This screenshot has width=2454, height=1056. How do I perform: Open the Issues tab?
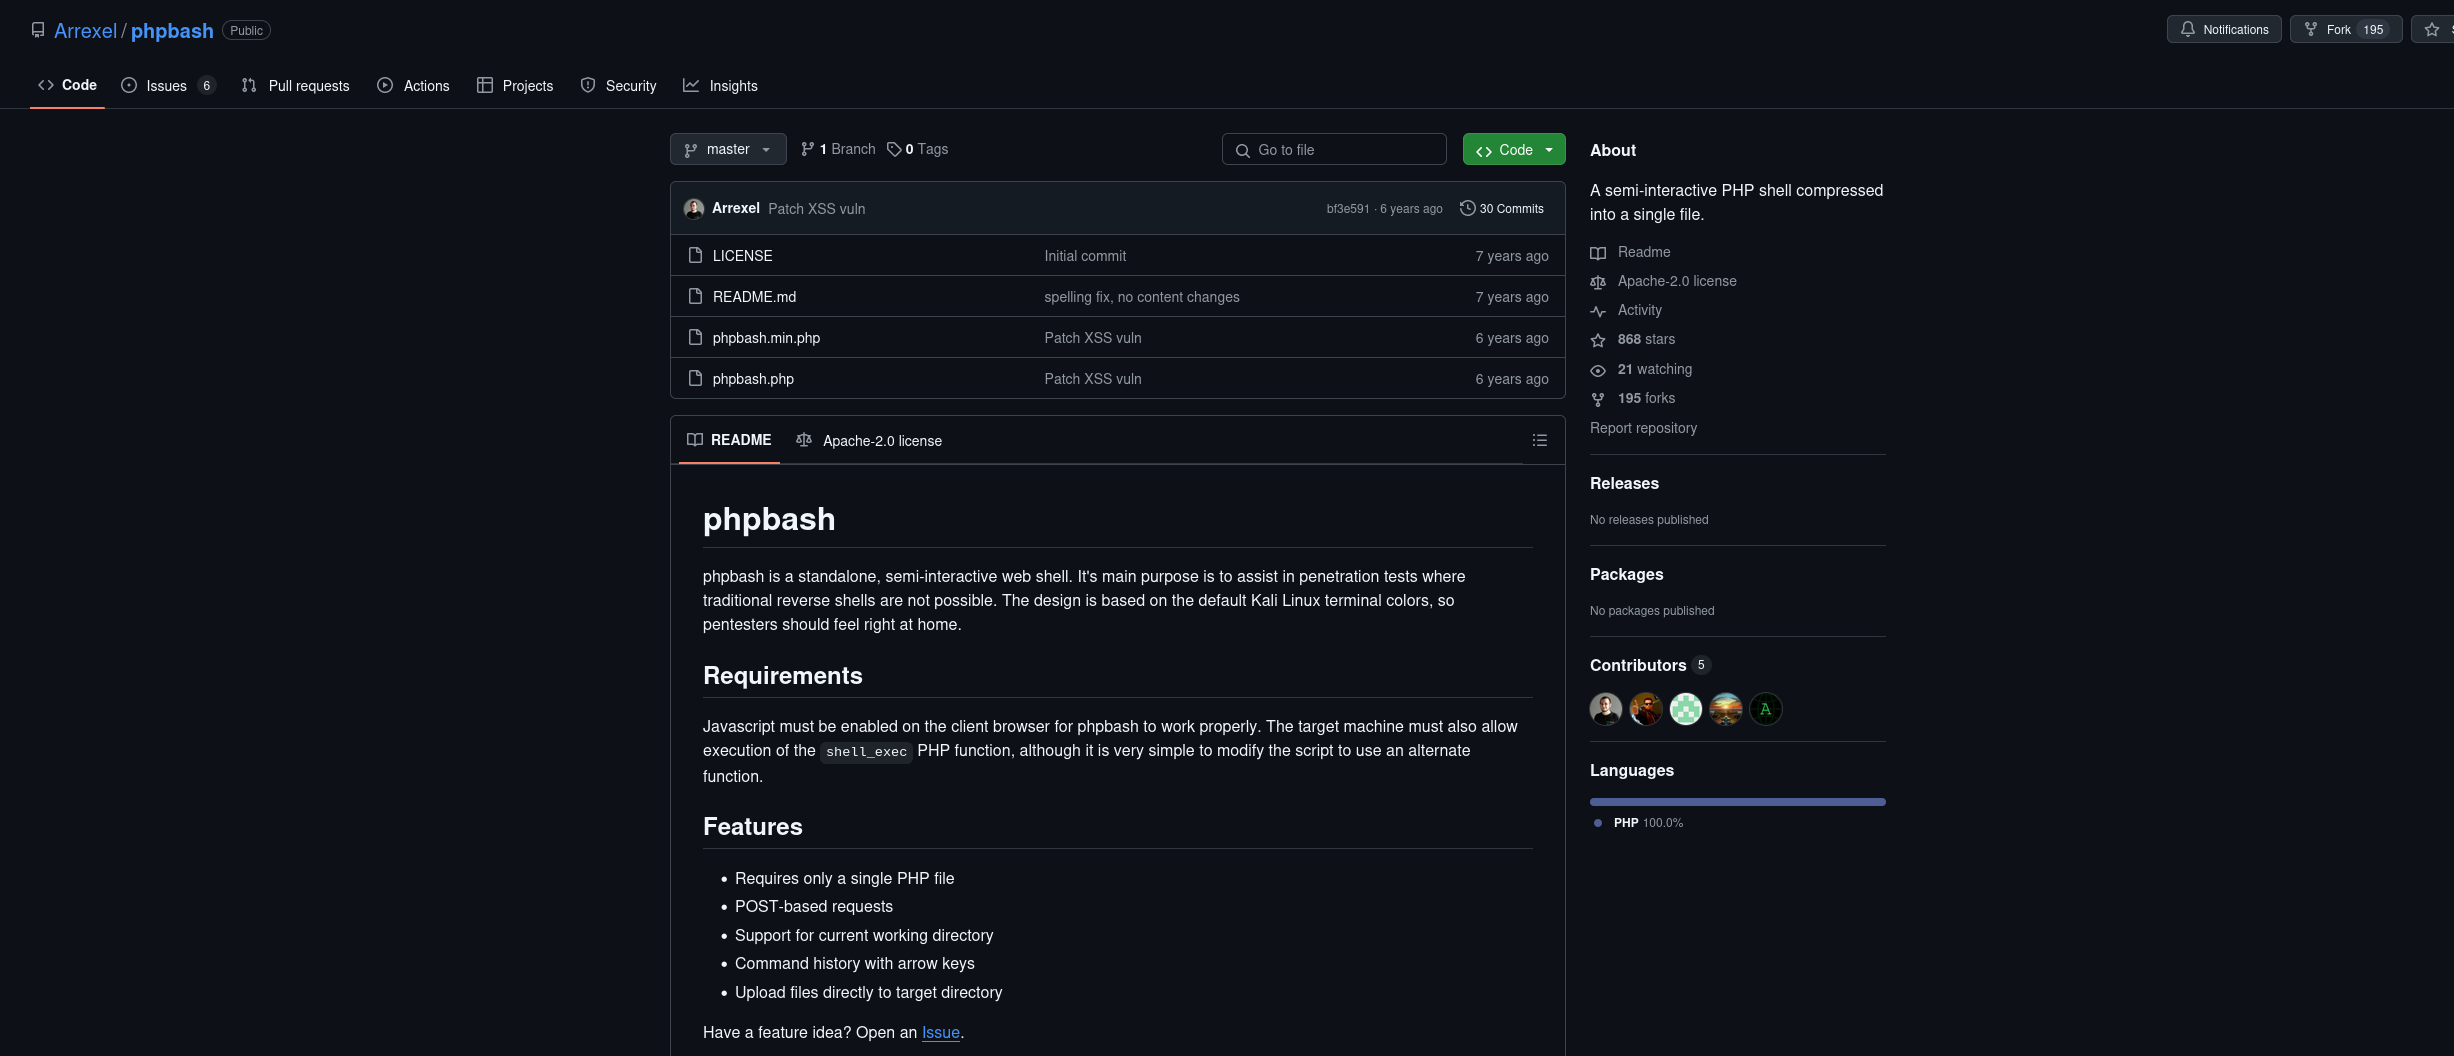[168, 86]
